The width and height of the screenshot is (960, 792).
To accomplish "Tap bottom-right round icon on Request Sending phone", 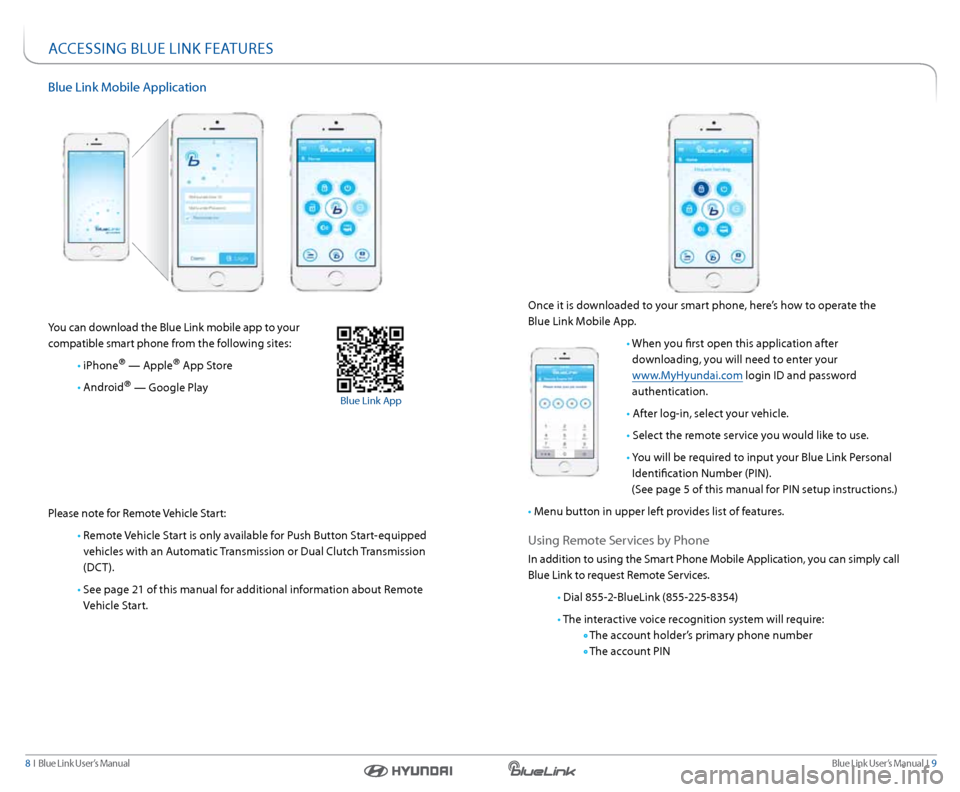I will (x=738, y=257).
